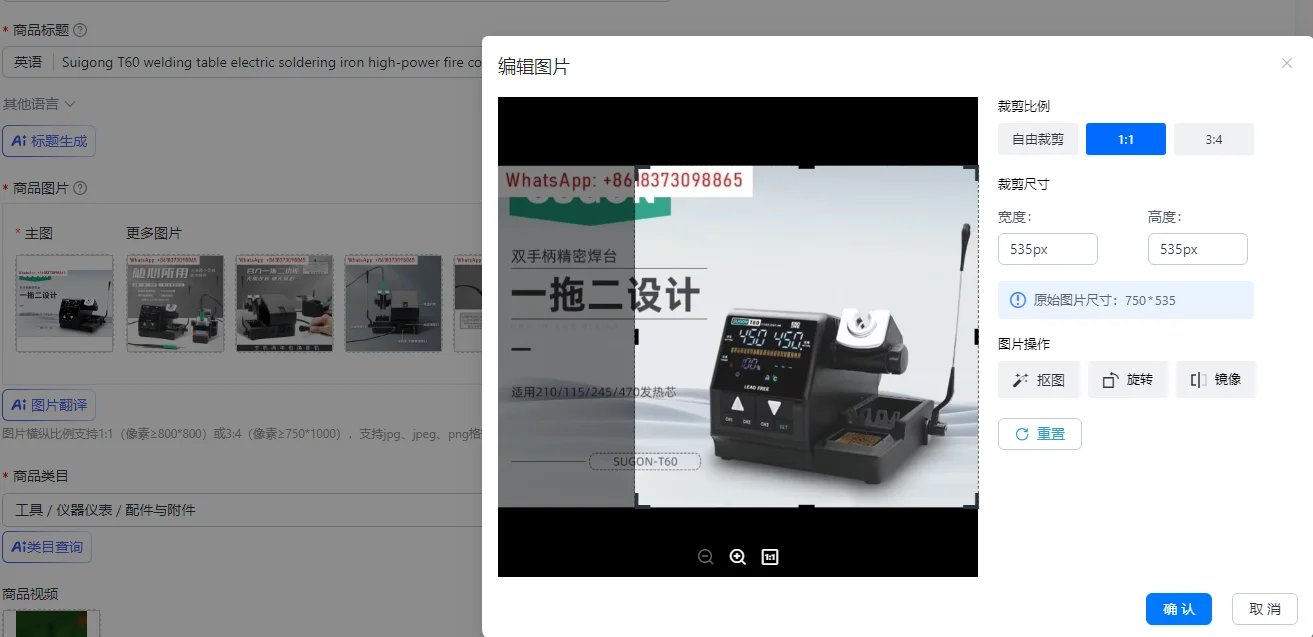The height and width of the screenshot is (637, 1313).
Task: Select the first thumbnail under 更多图片
Action: click(175, 303)
